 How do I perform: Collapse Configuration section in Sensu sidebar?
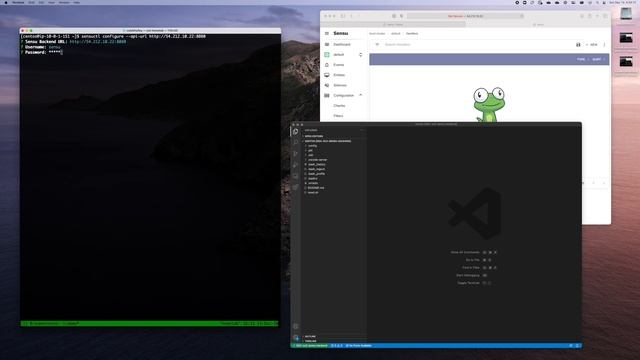[x=360, y=95]
